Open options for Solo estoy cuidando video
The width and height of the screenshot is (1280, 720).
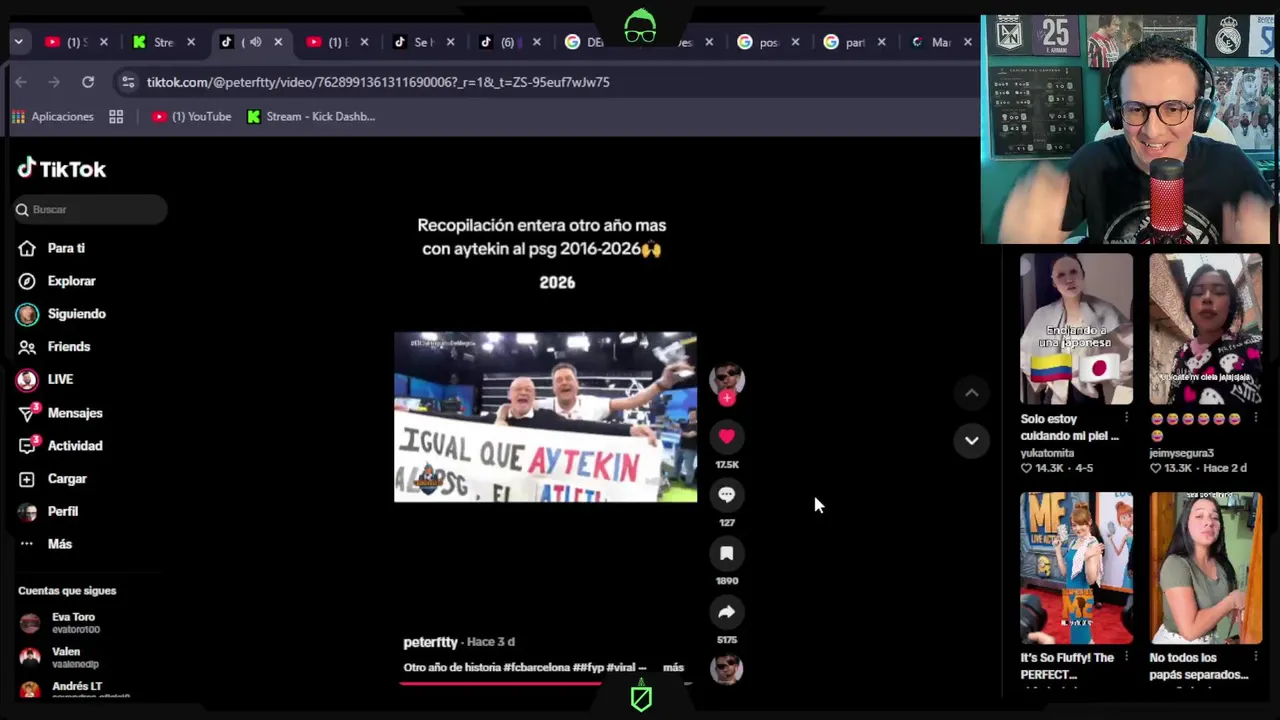[x=1126, y=418]
